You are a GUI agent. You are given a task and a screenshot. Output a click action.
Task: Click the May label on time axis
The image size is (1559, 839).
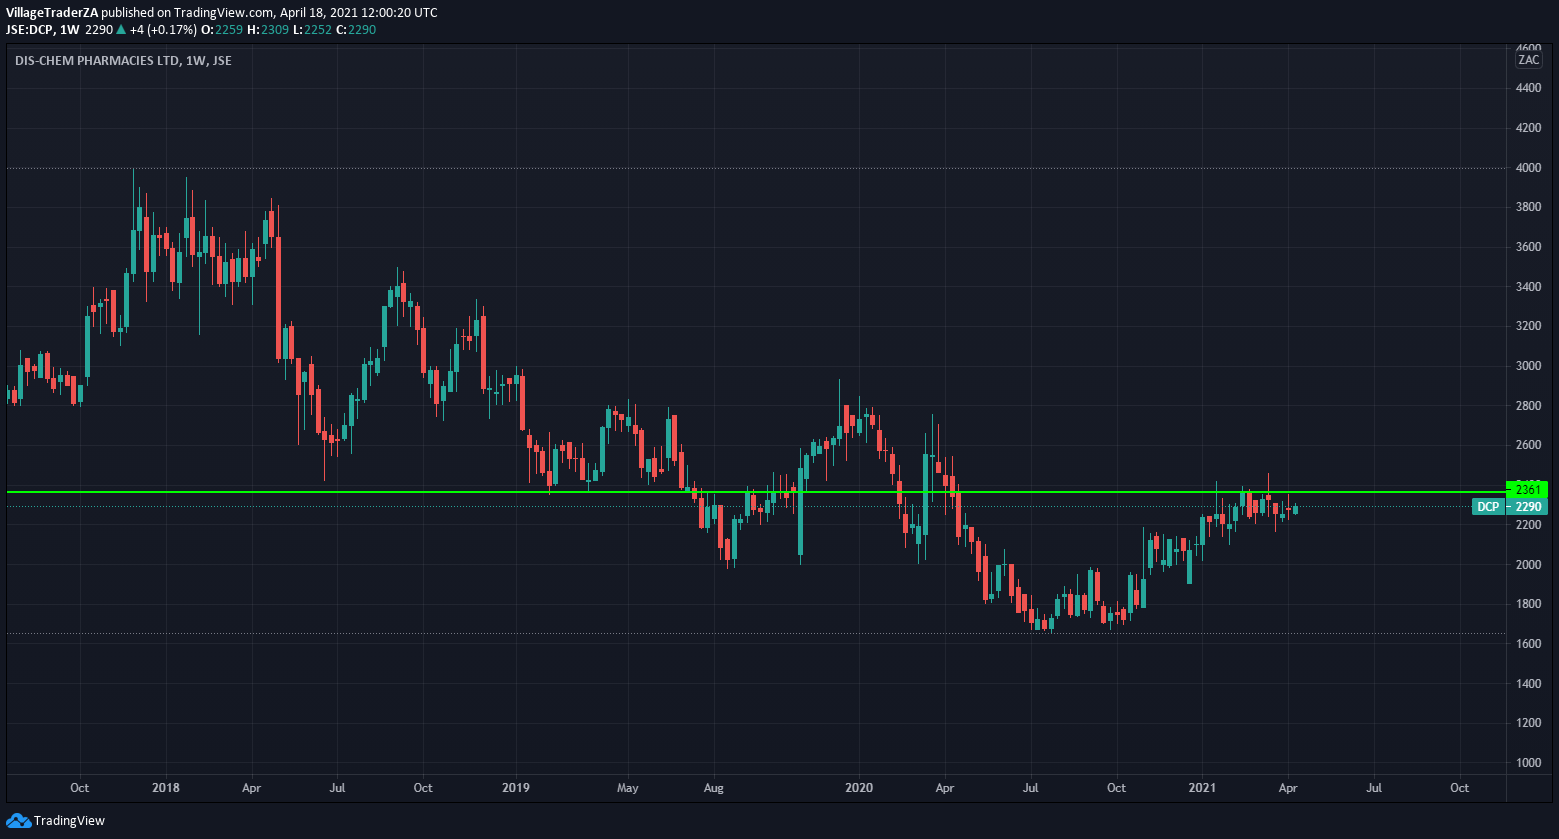tap(627, 788)
